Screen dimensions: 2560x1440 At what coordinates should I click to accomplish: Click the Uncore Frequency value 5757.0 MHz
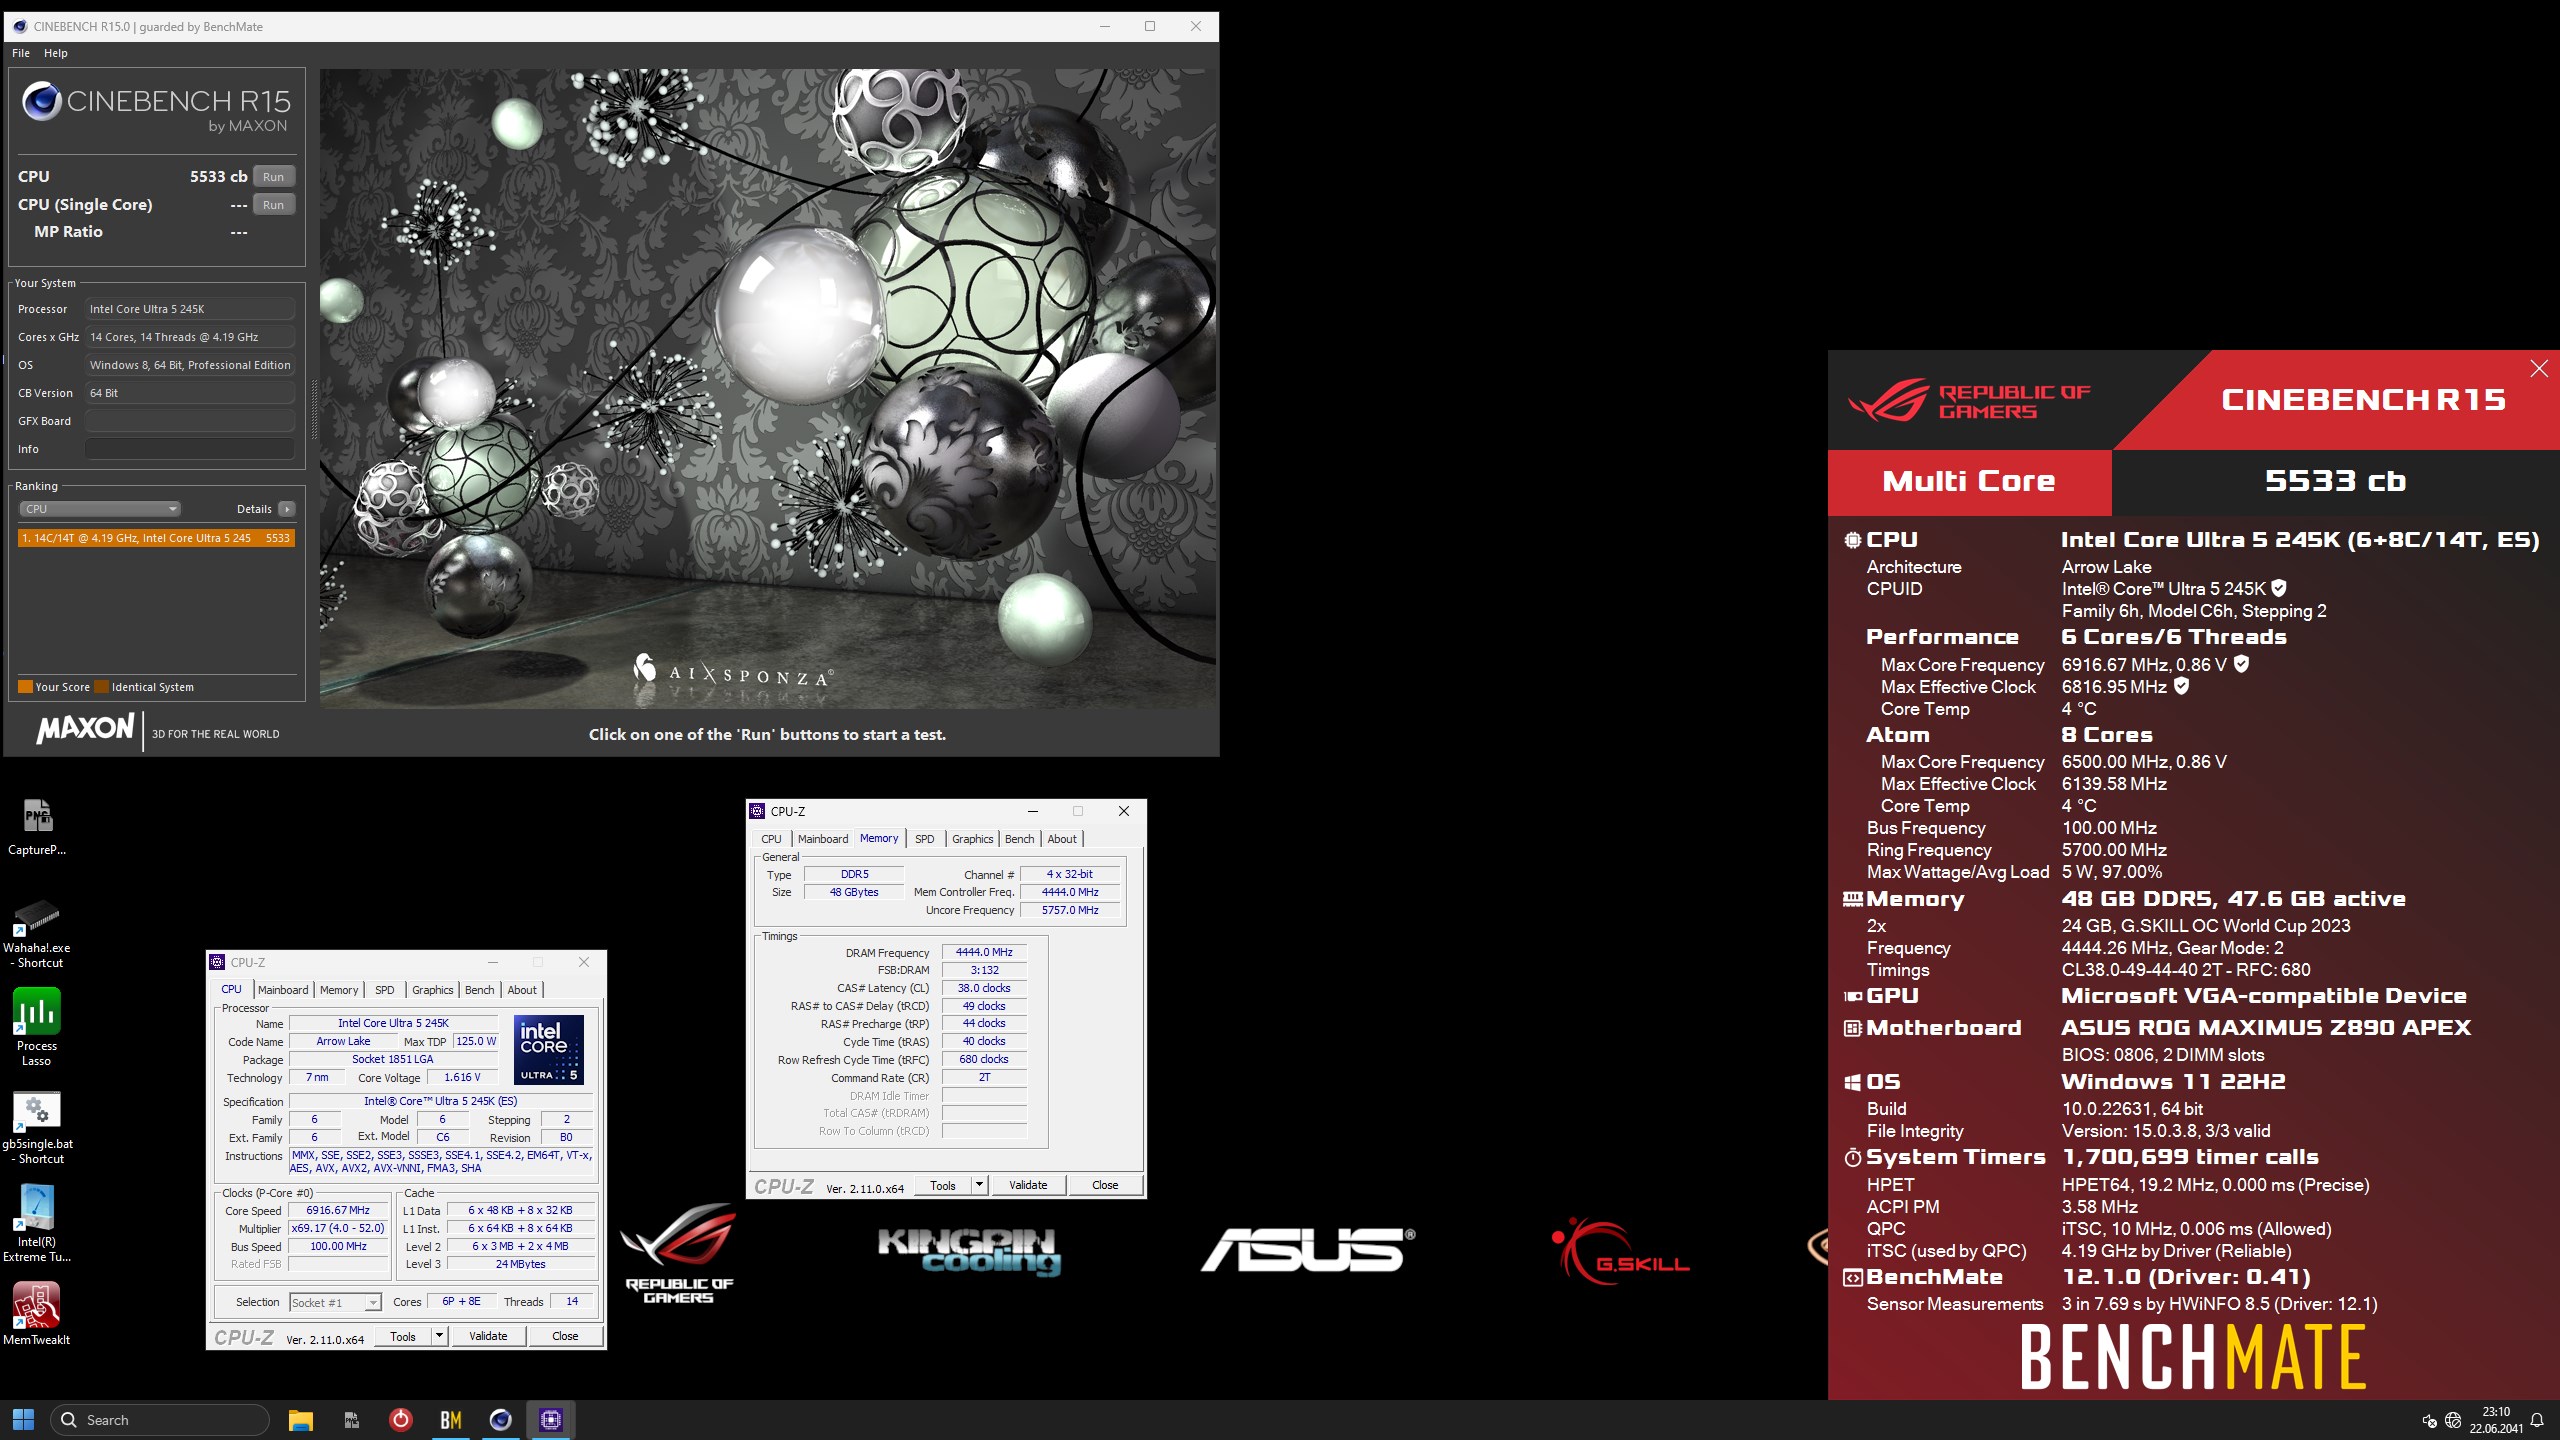(1070, 910)
